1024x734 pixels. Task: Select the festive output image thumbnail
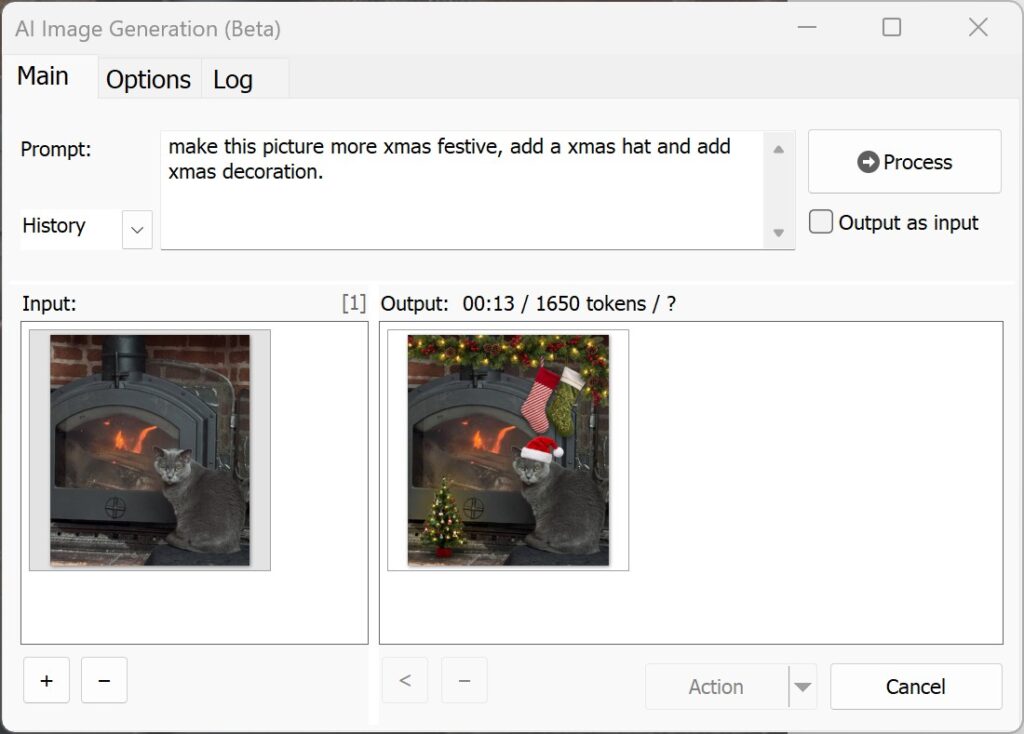[x=508, y=450]
